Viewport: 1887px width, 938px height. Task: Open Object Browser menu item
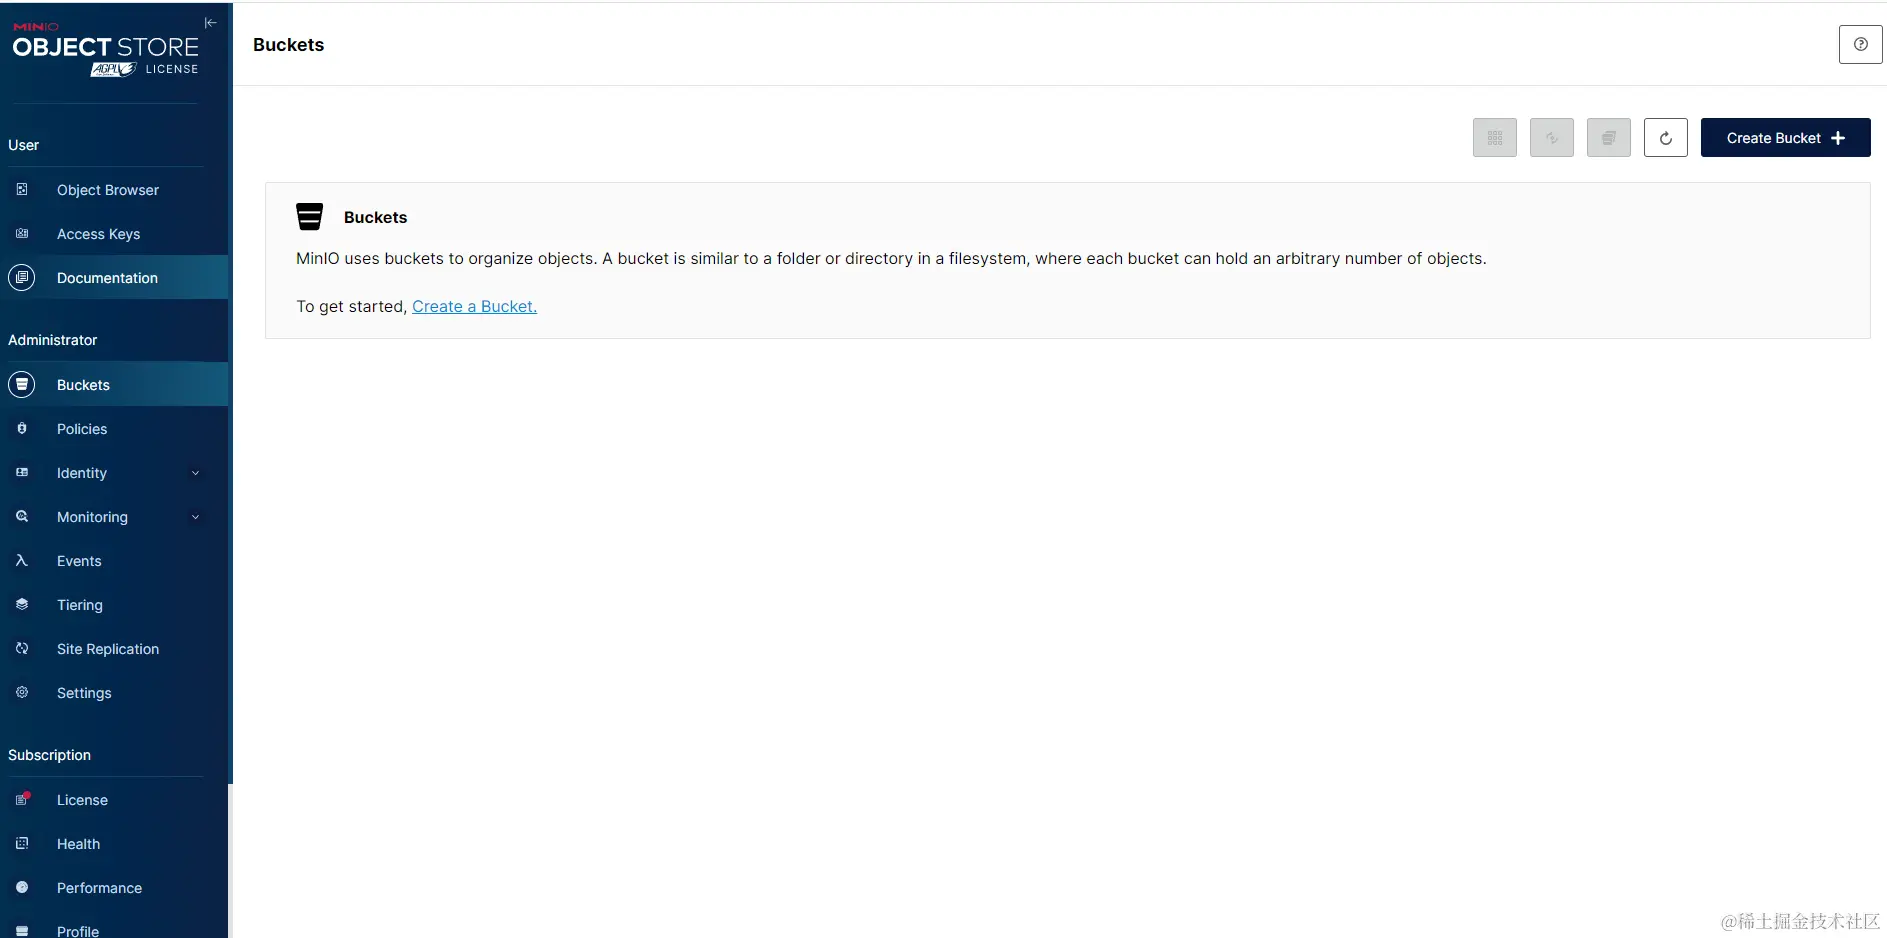pyautogui.click(x=114, y=190)
